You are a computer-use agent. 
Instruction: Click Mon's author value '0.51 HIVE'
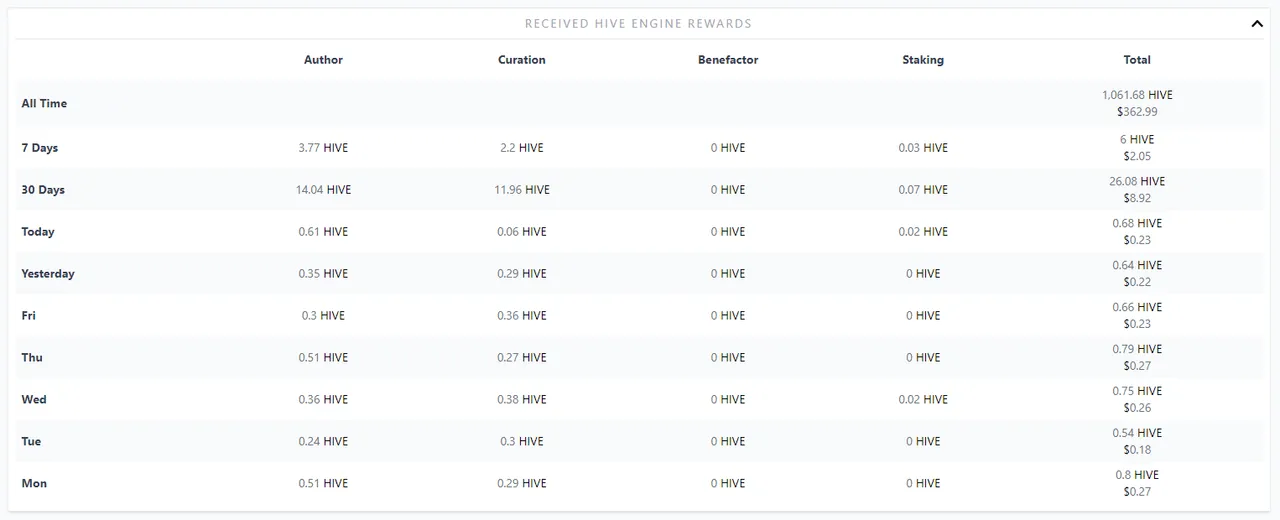(323, 484)
